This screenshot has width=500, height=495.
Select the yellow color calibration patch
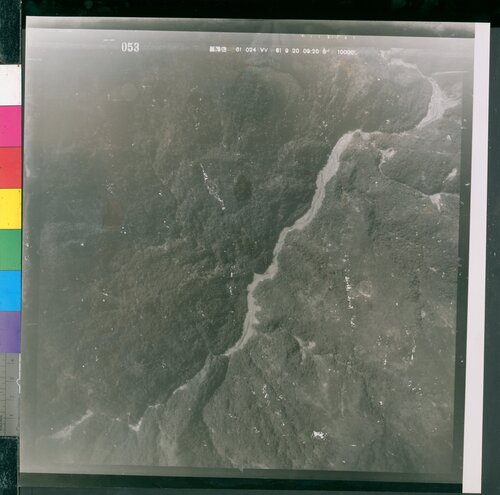pyautogui.click(x=10, y=209)
